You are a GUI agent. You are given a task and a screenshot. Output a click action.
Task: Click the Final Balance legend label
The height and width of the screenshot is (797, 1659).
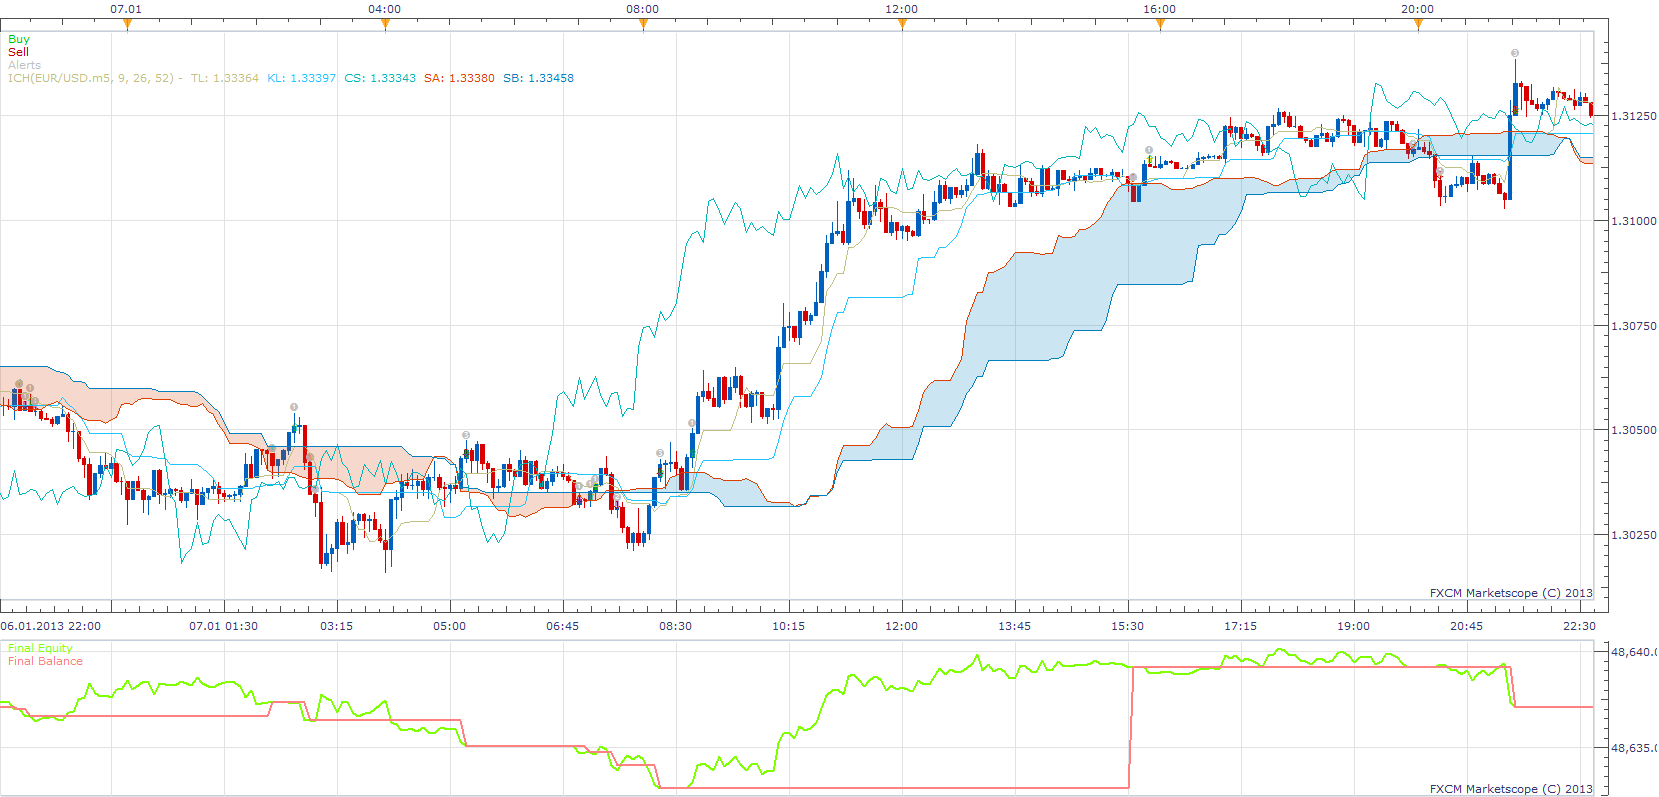[45, 661]
